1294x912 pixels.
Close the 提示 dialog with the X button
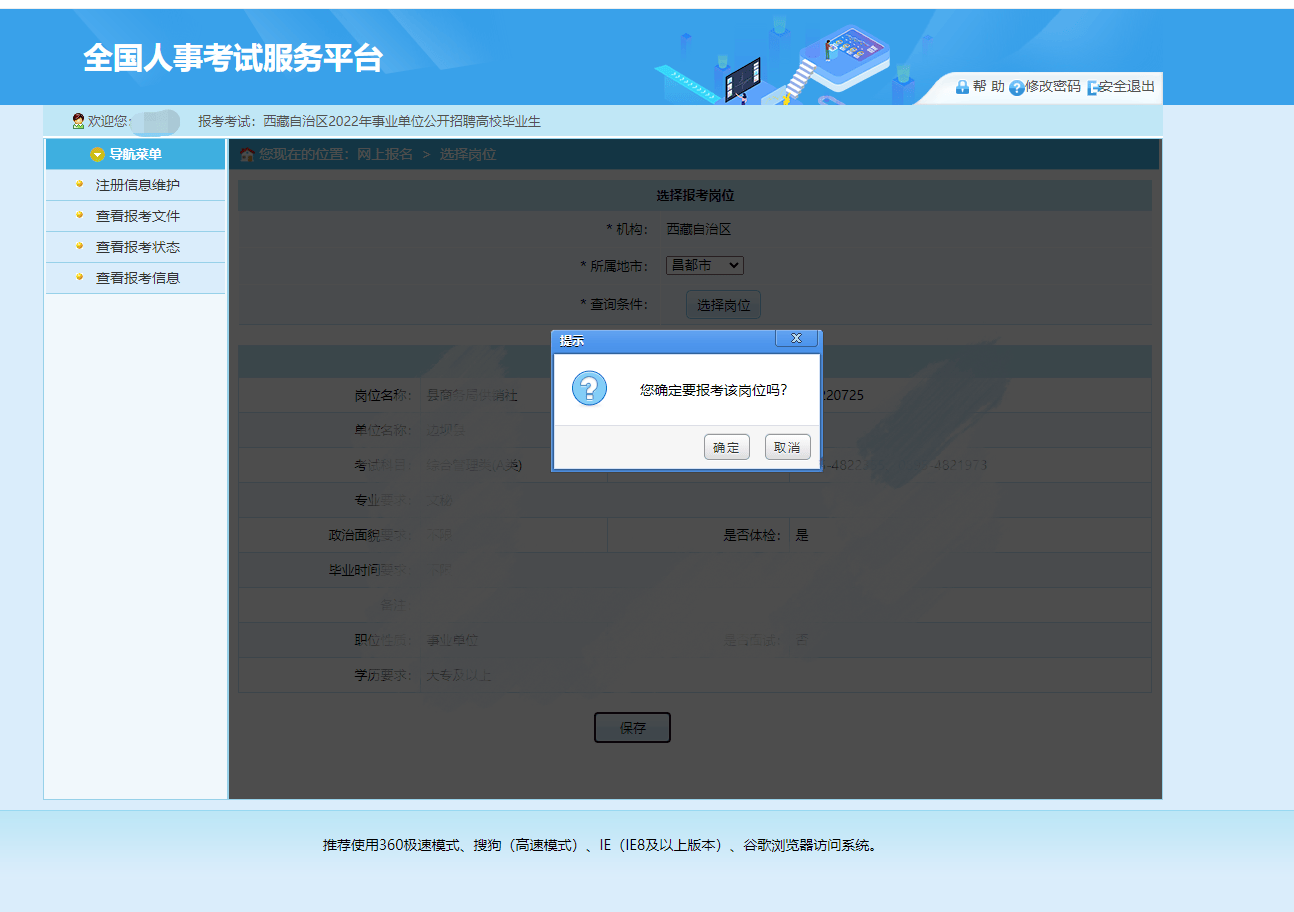(796, 339)
